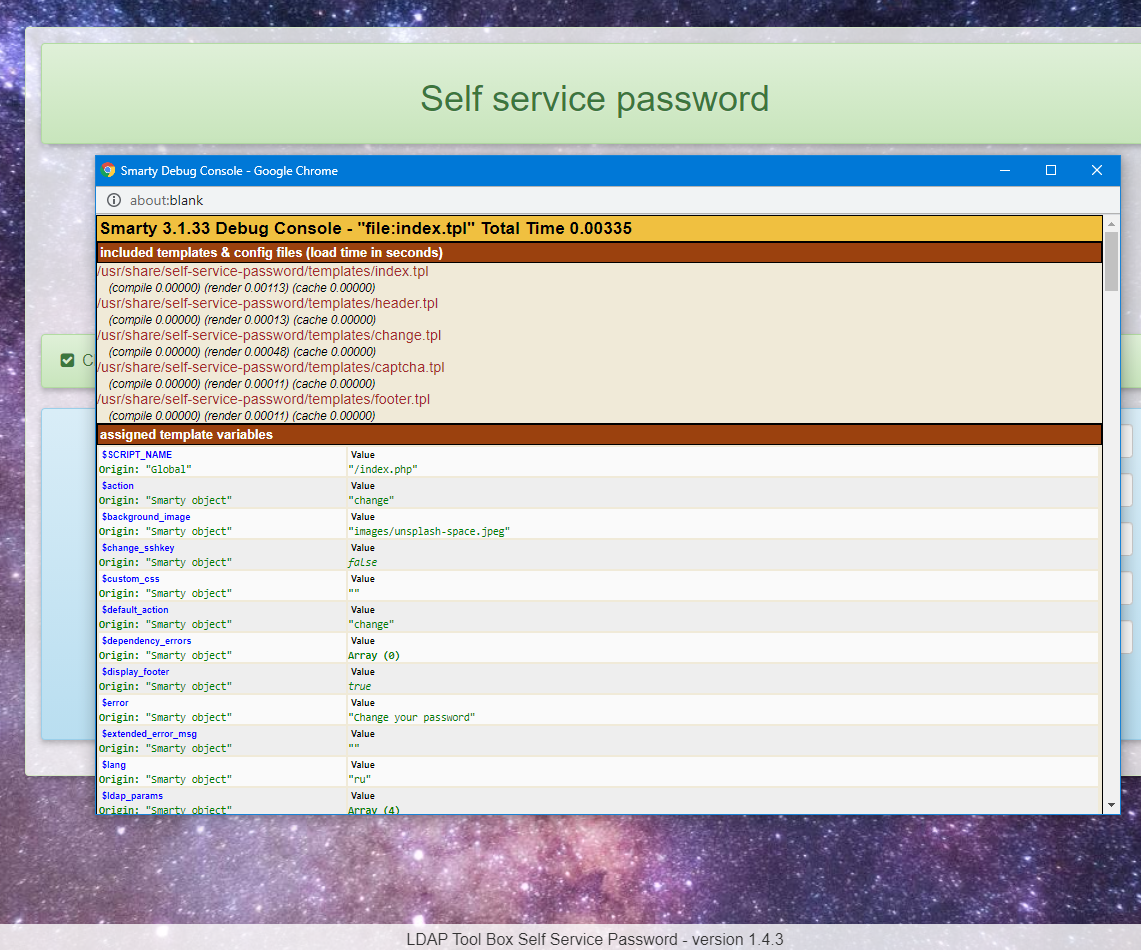Click the vertical scrollbar thumb

[x=1110, y=260]
